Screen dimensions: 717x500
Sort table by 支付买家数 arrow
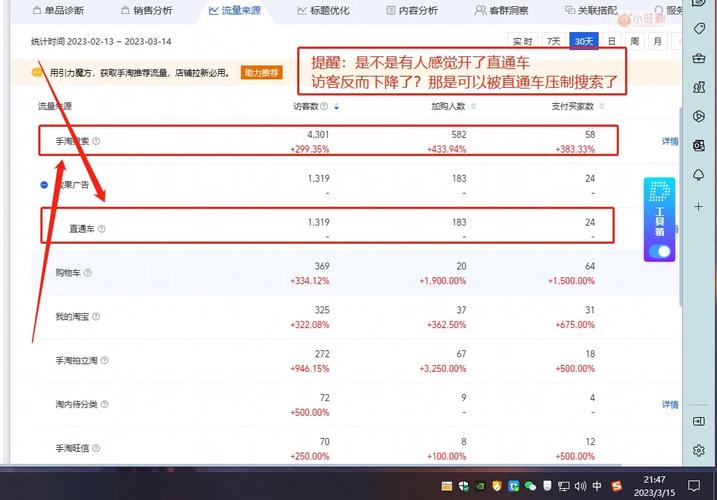coord(602,106)
